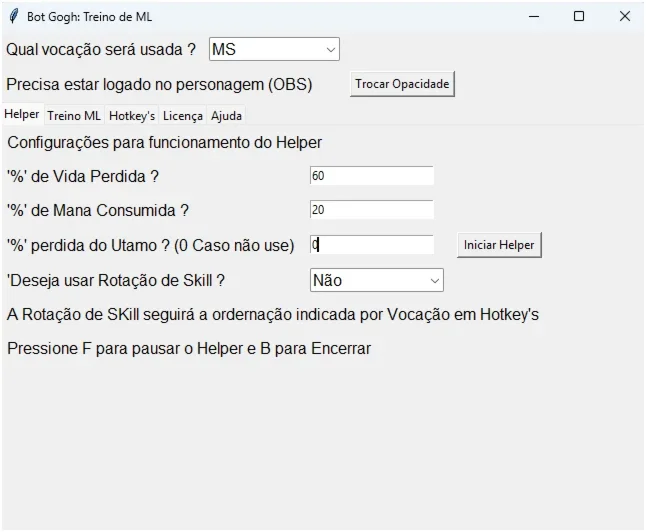Click the Bot Gogh title bar text
This screenshot has height=532, width=646.
(x=89, y=17)
